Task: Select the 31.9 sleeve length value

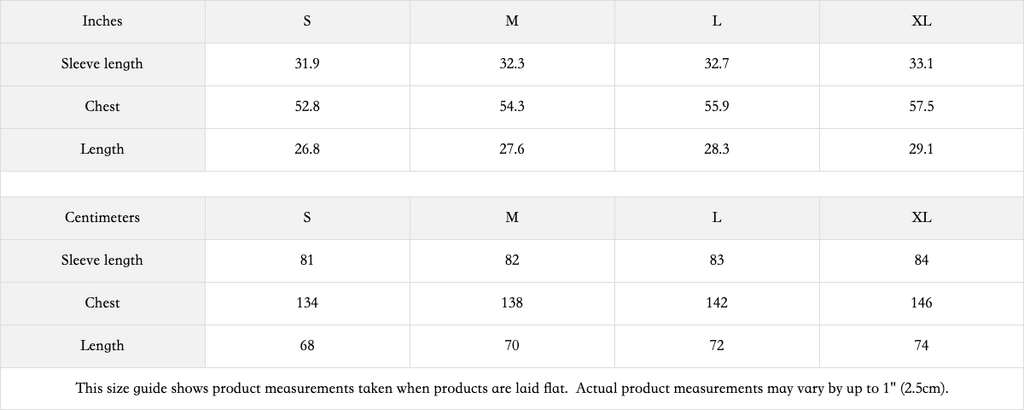Action: pos(306,64)
